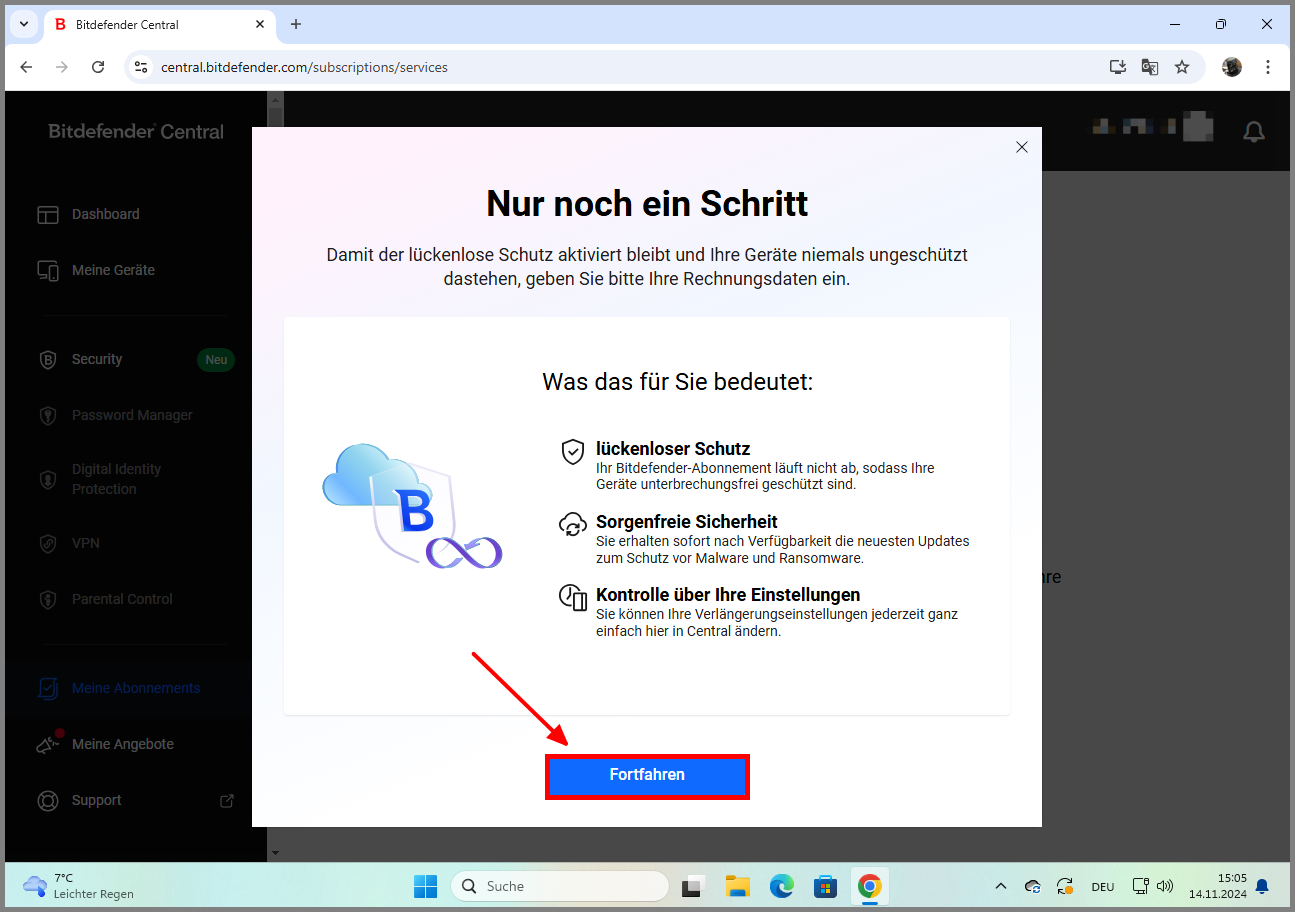The image size is (1295, 912).
Task: Click the browser address bar URL
Action: point(304,67)
